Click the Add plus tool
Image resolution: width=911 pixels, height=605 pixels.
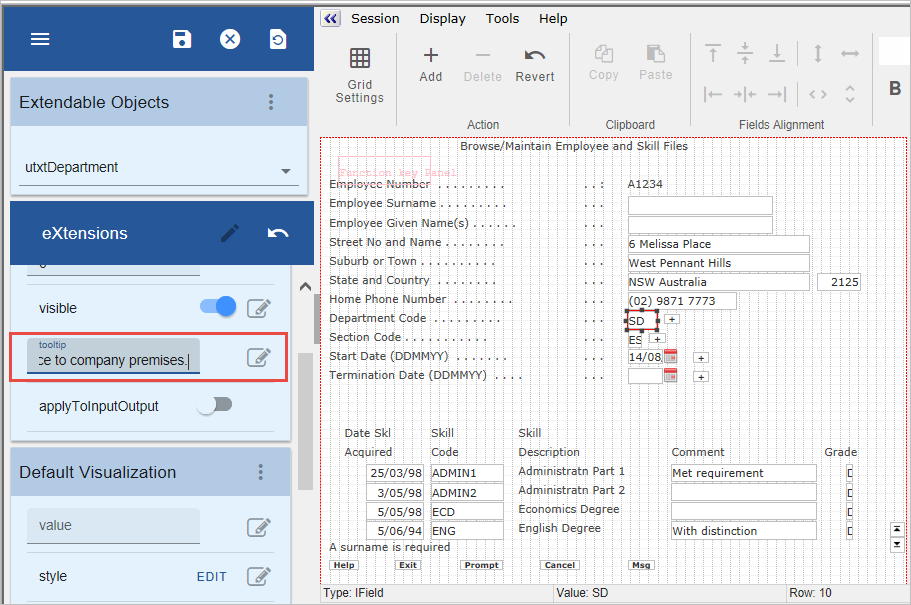point(431,65)
